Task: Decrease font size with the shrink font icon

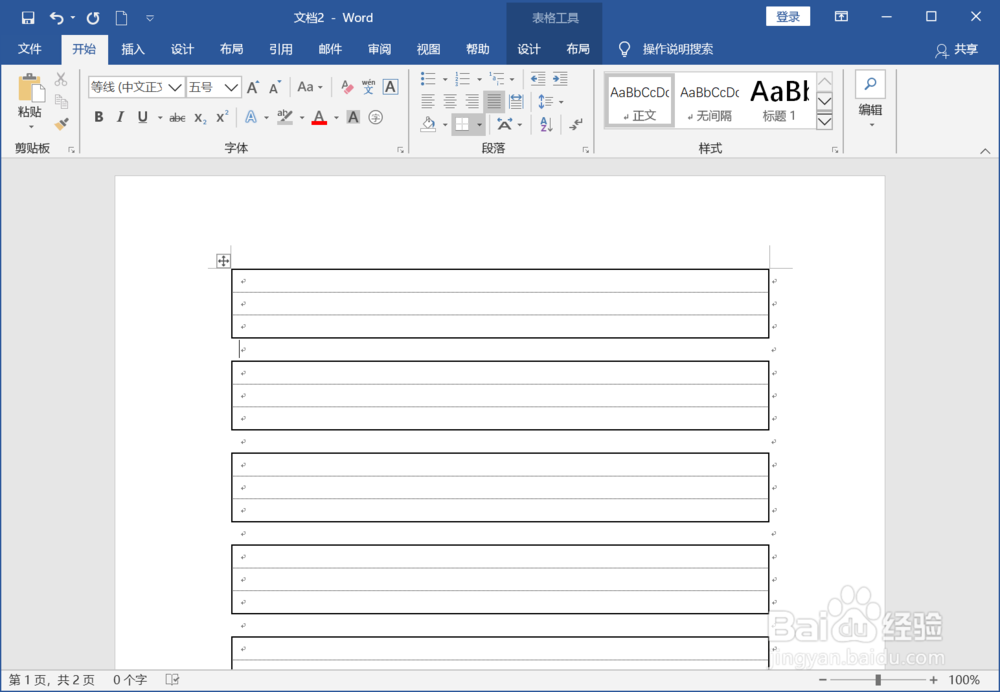Action: pyautogui.click(x=275, y=87)
